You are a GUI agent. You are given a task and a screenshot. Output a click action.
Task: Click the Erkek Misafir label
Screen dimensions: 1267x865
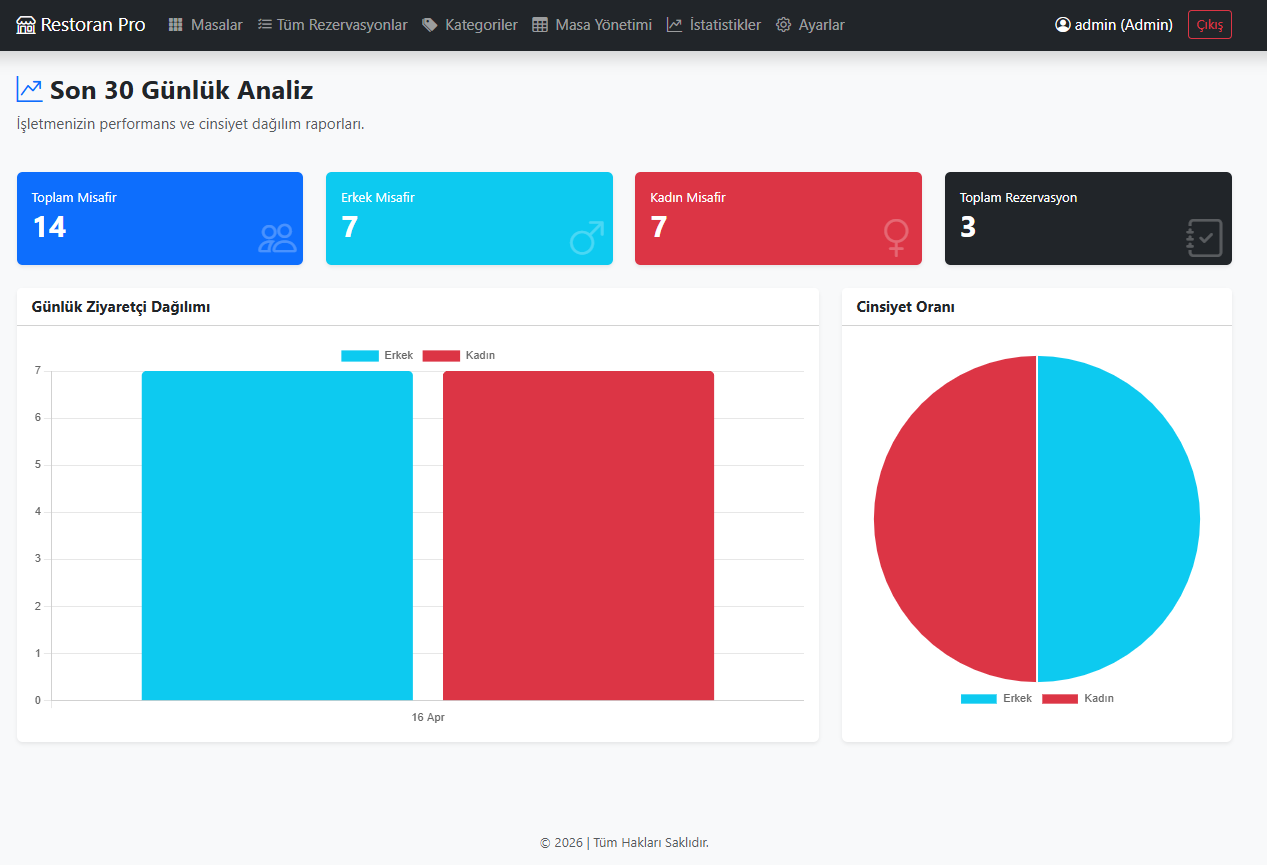tap(377, 198)
